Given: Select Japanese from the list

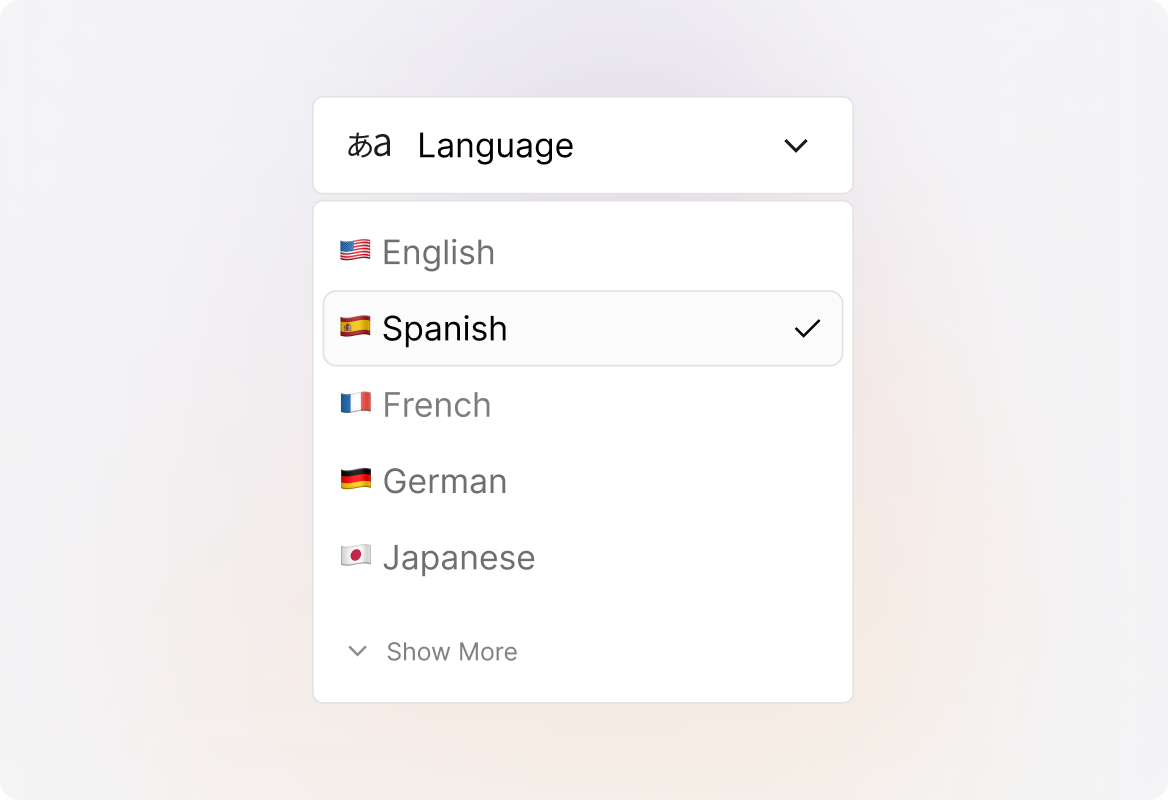Looking at the screenshot, I should (458, 557).
